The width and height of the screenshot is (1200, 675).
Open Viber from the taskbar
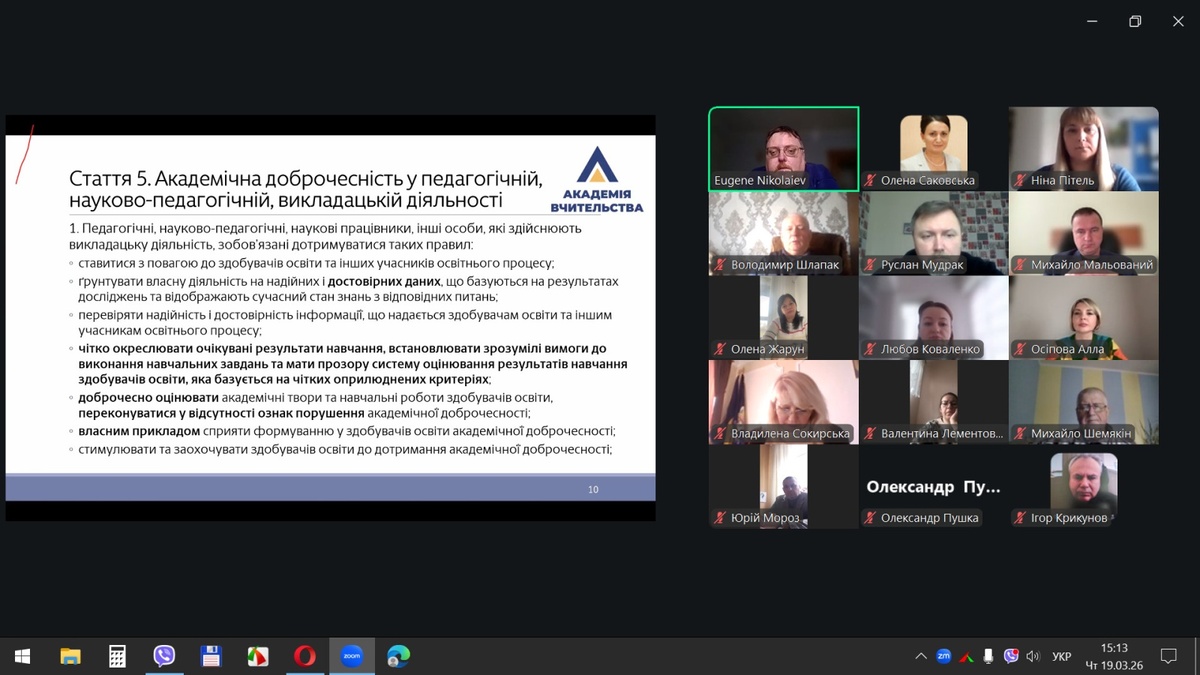(164, 656)
